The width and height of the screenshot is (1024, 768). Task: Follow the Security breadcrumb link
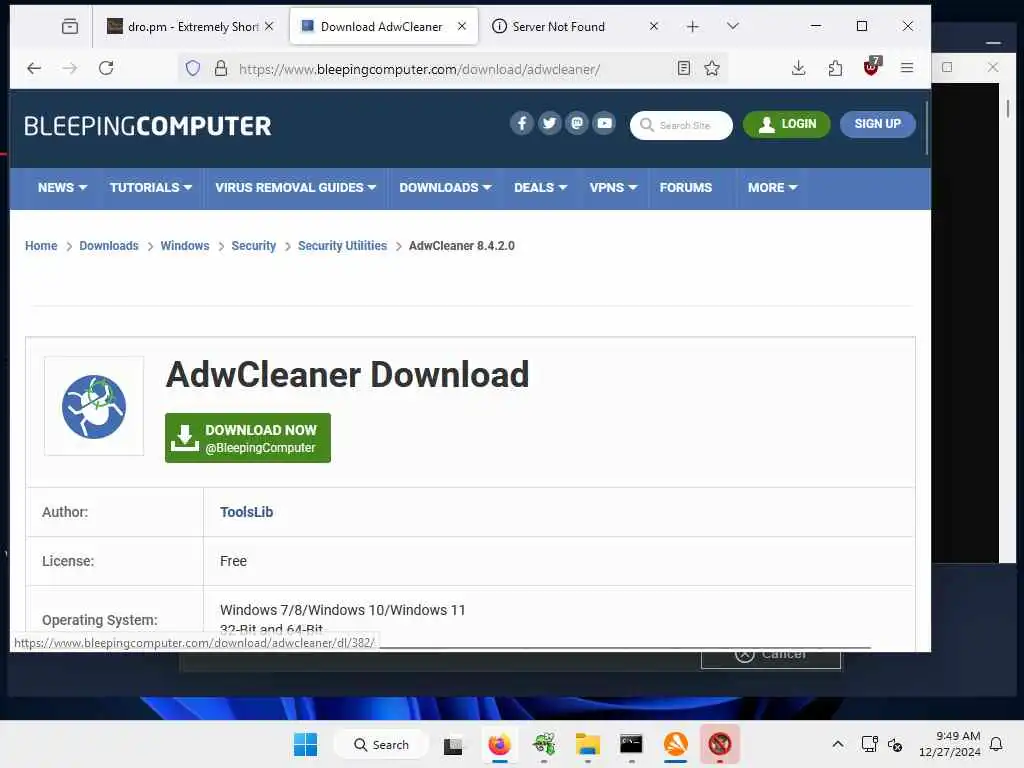253,246
